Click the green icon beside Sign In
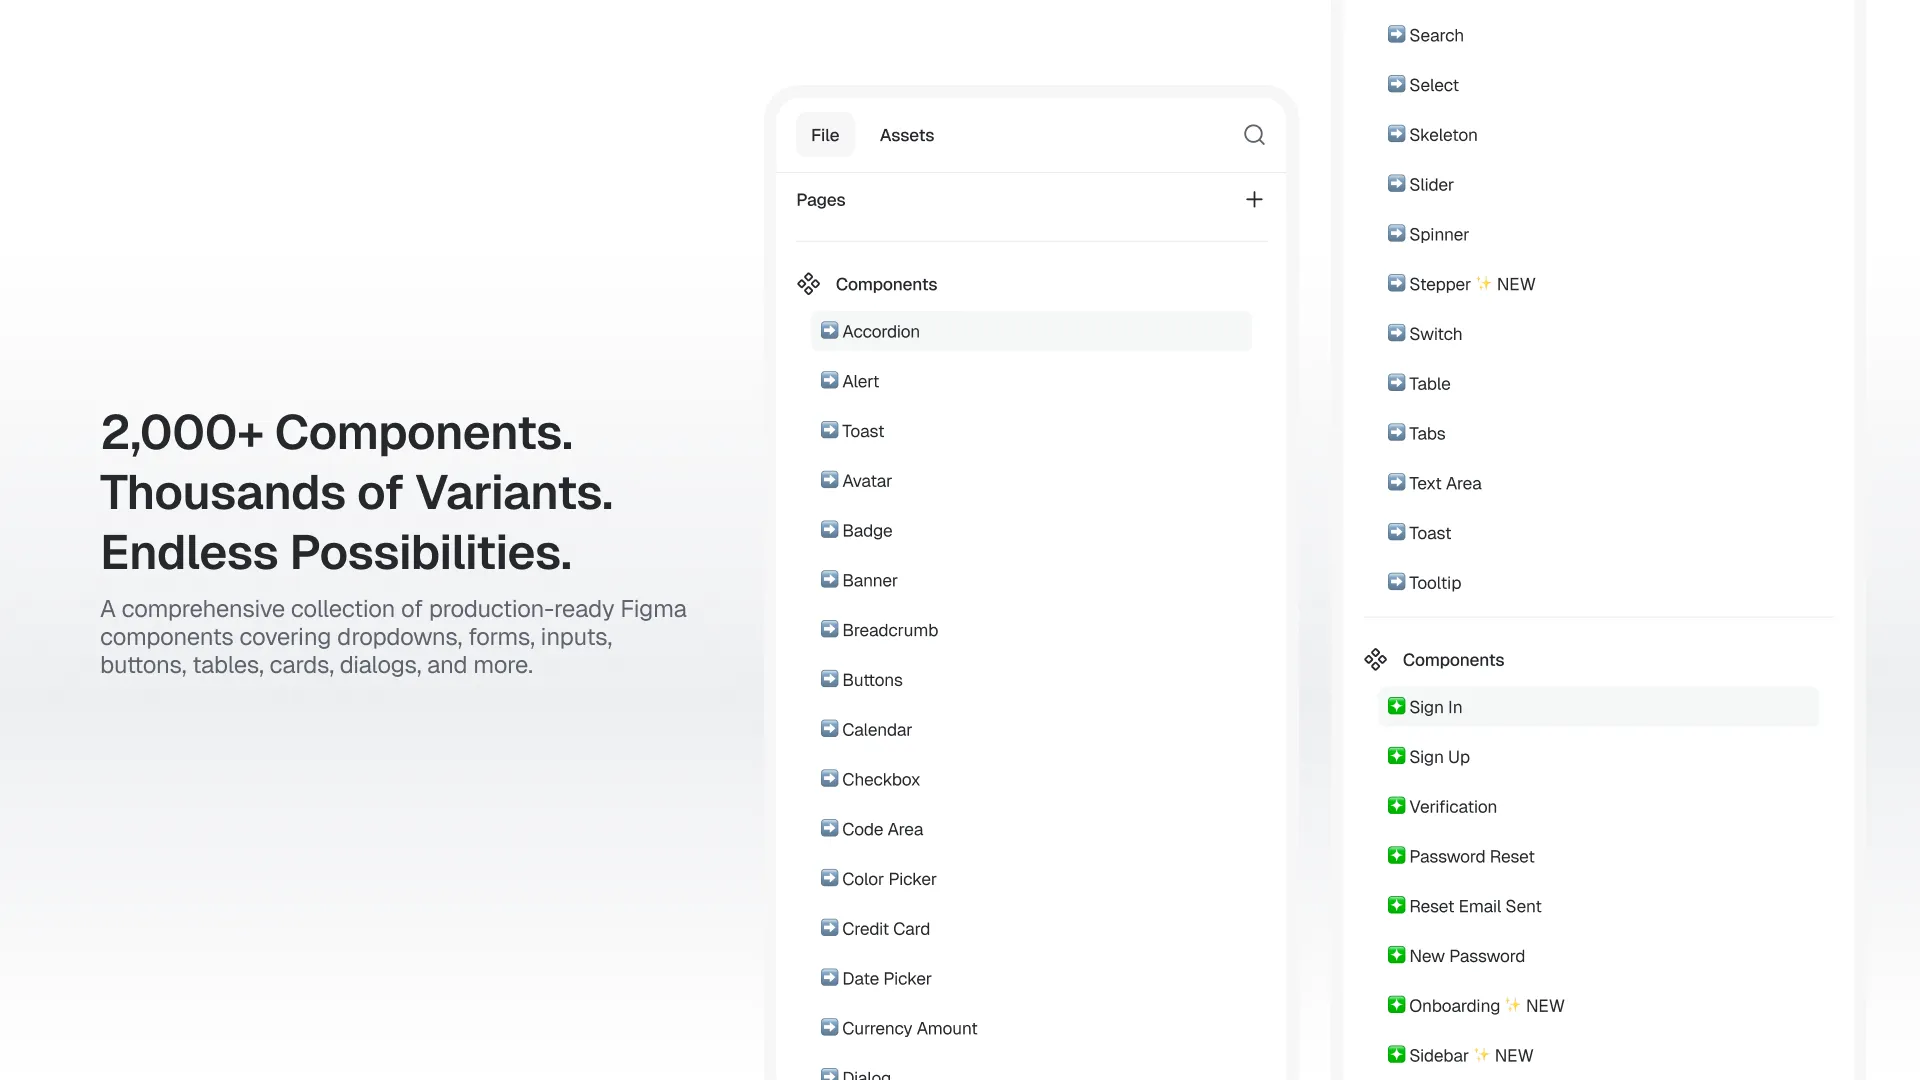Screen dimensions: 1920x1080 click(1396, 706)
